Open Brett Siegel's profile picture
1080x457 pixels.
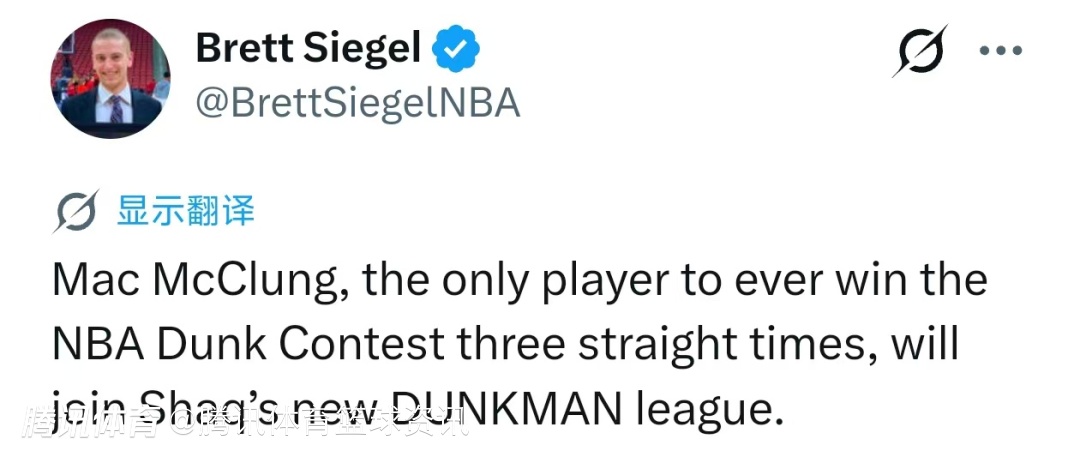pyautogui.click(x=111, y=78)
